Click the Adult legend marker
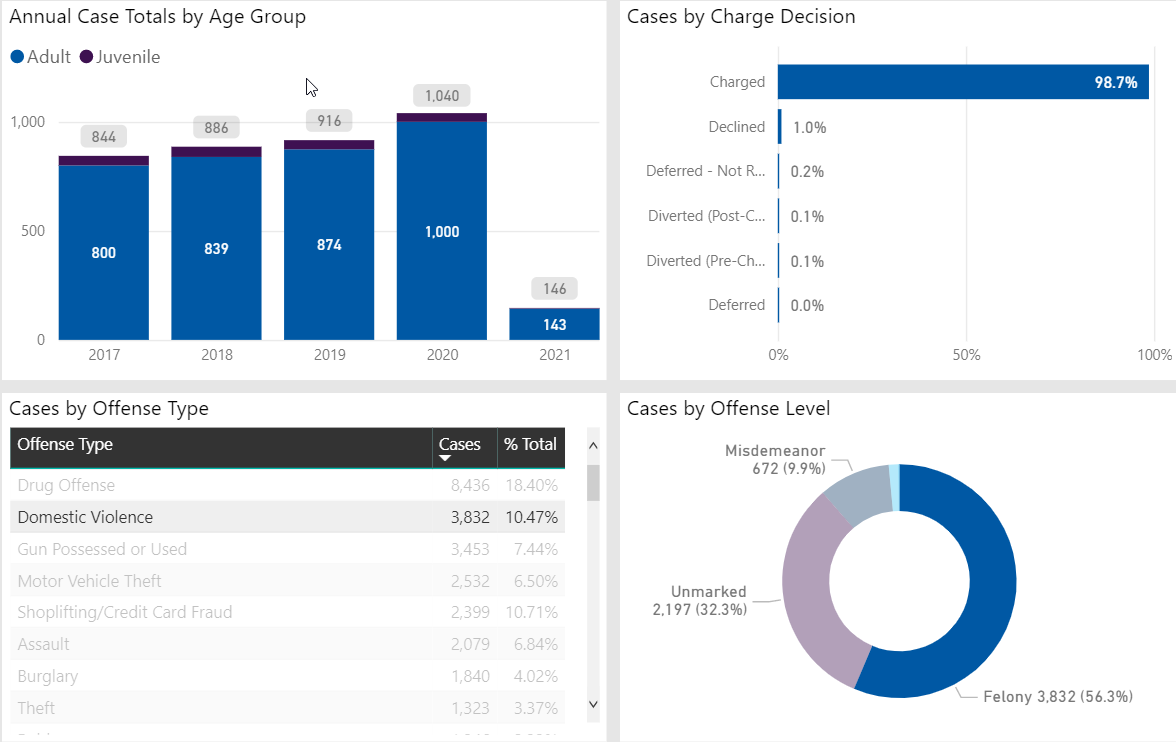This screenshot has width=1176, height=742. pyautogui.click(x=17, y=57)
